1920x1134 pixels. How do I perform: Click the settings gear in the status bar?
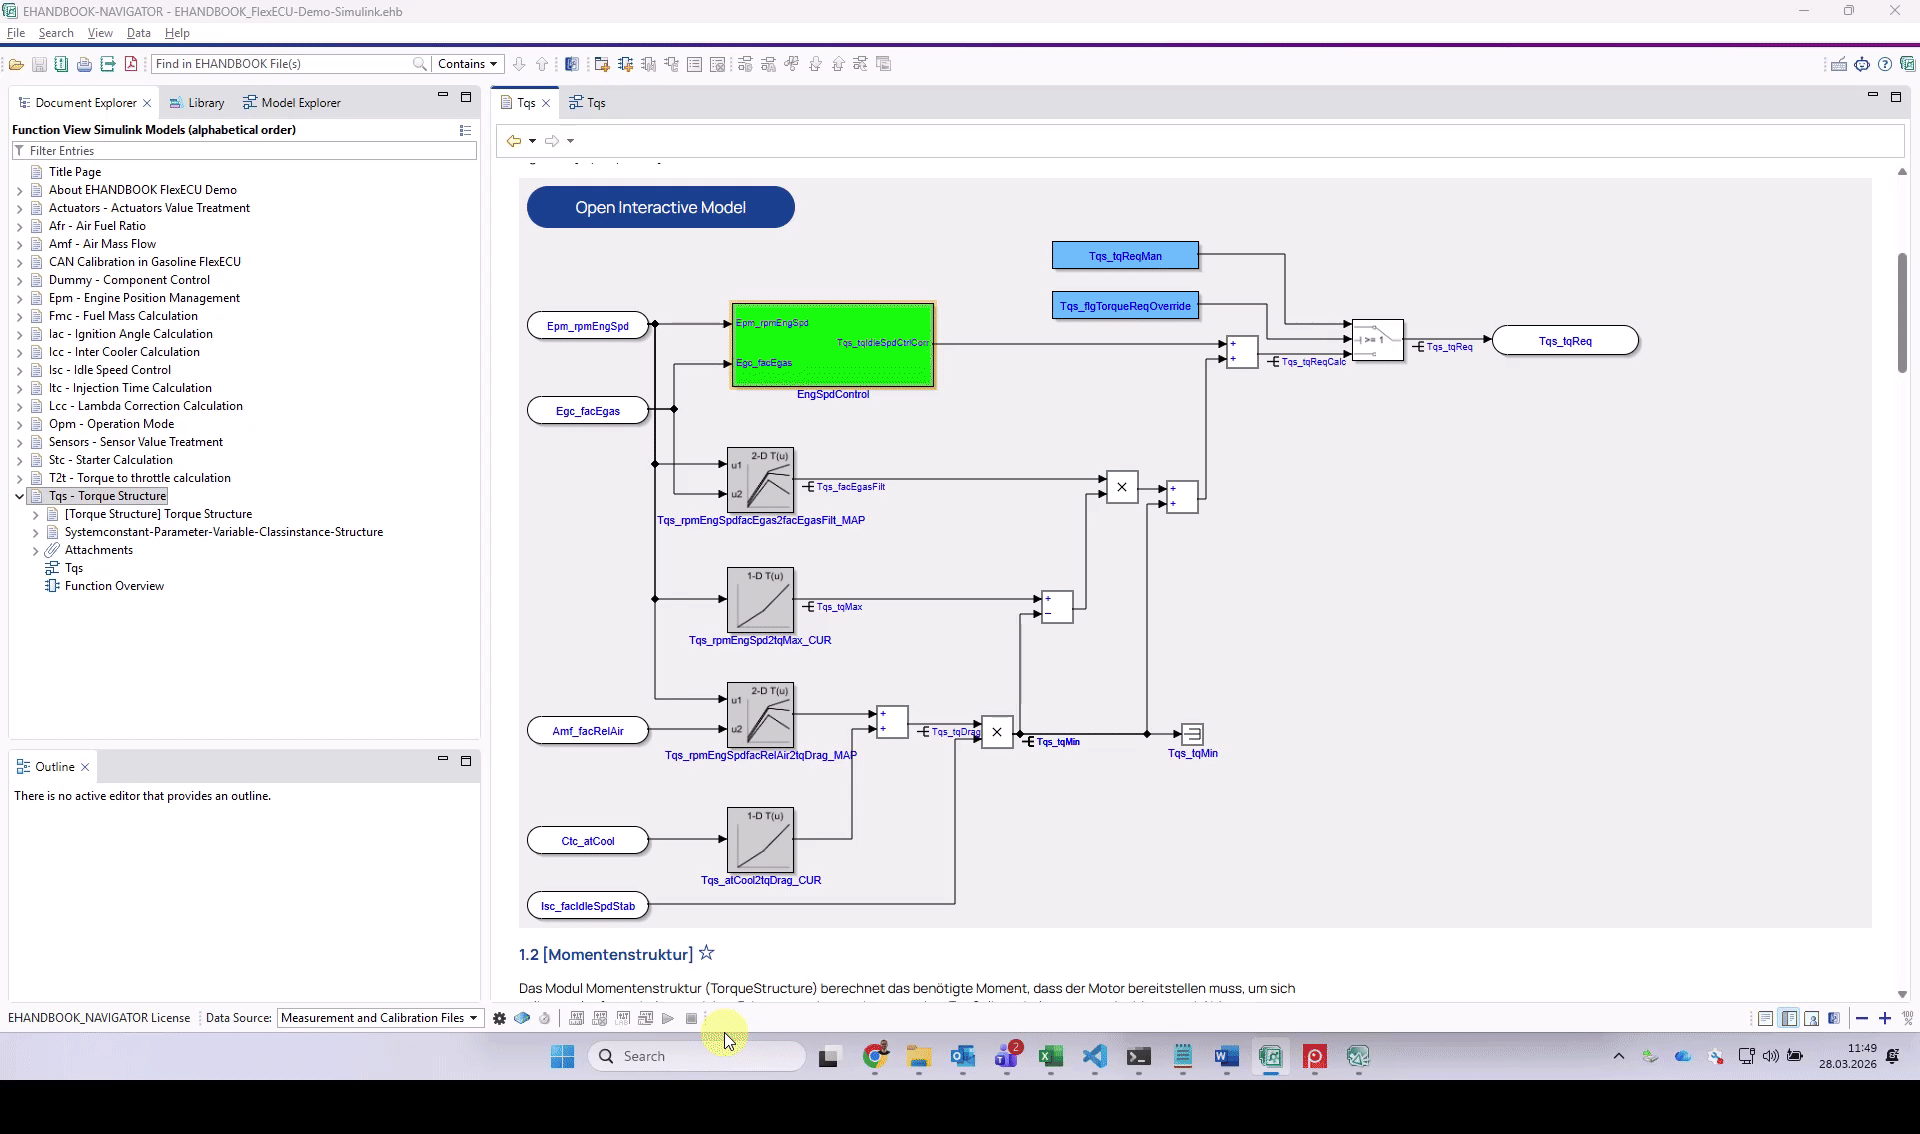pyautogui.click(x=500, y=1018)
